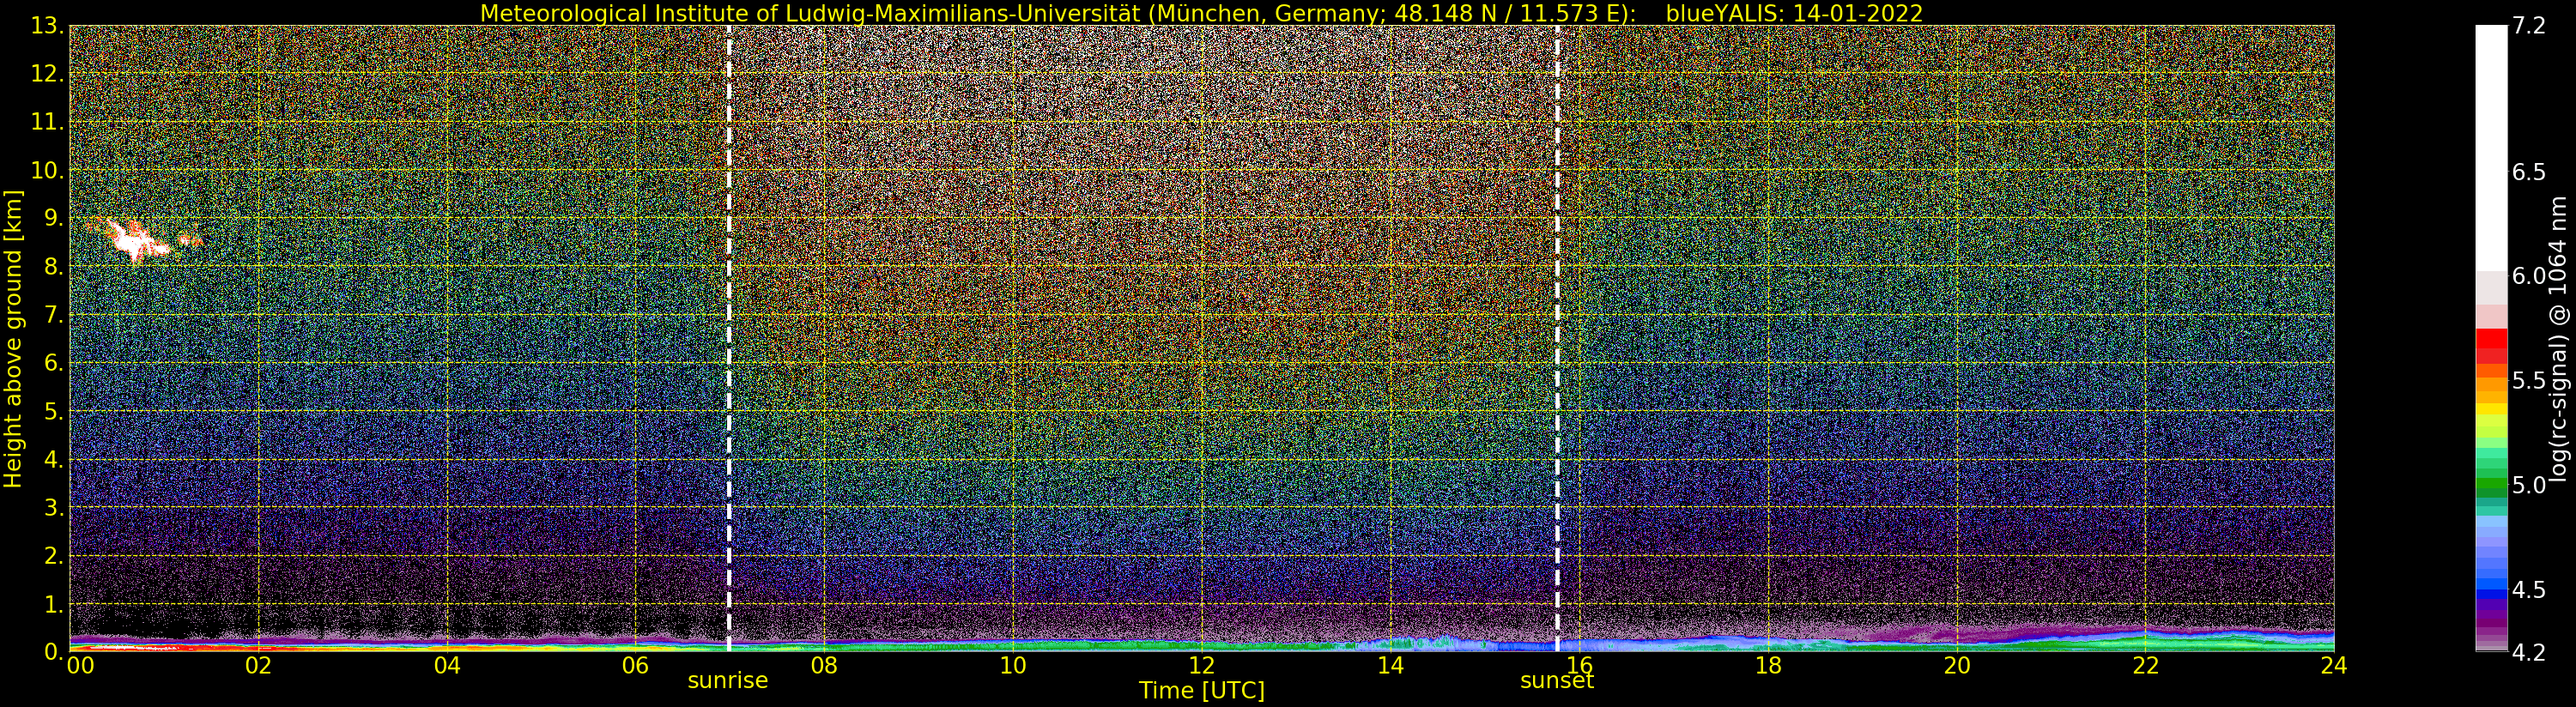This screenshot has height=707, width=2576.
Task: Click the '06' time tick label
Action: (635, 665)
